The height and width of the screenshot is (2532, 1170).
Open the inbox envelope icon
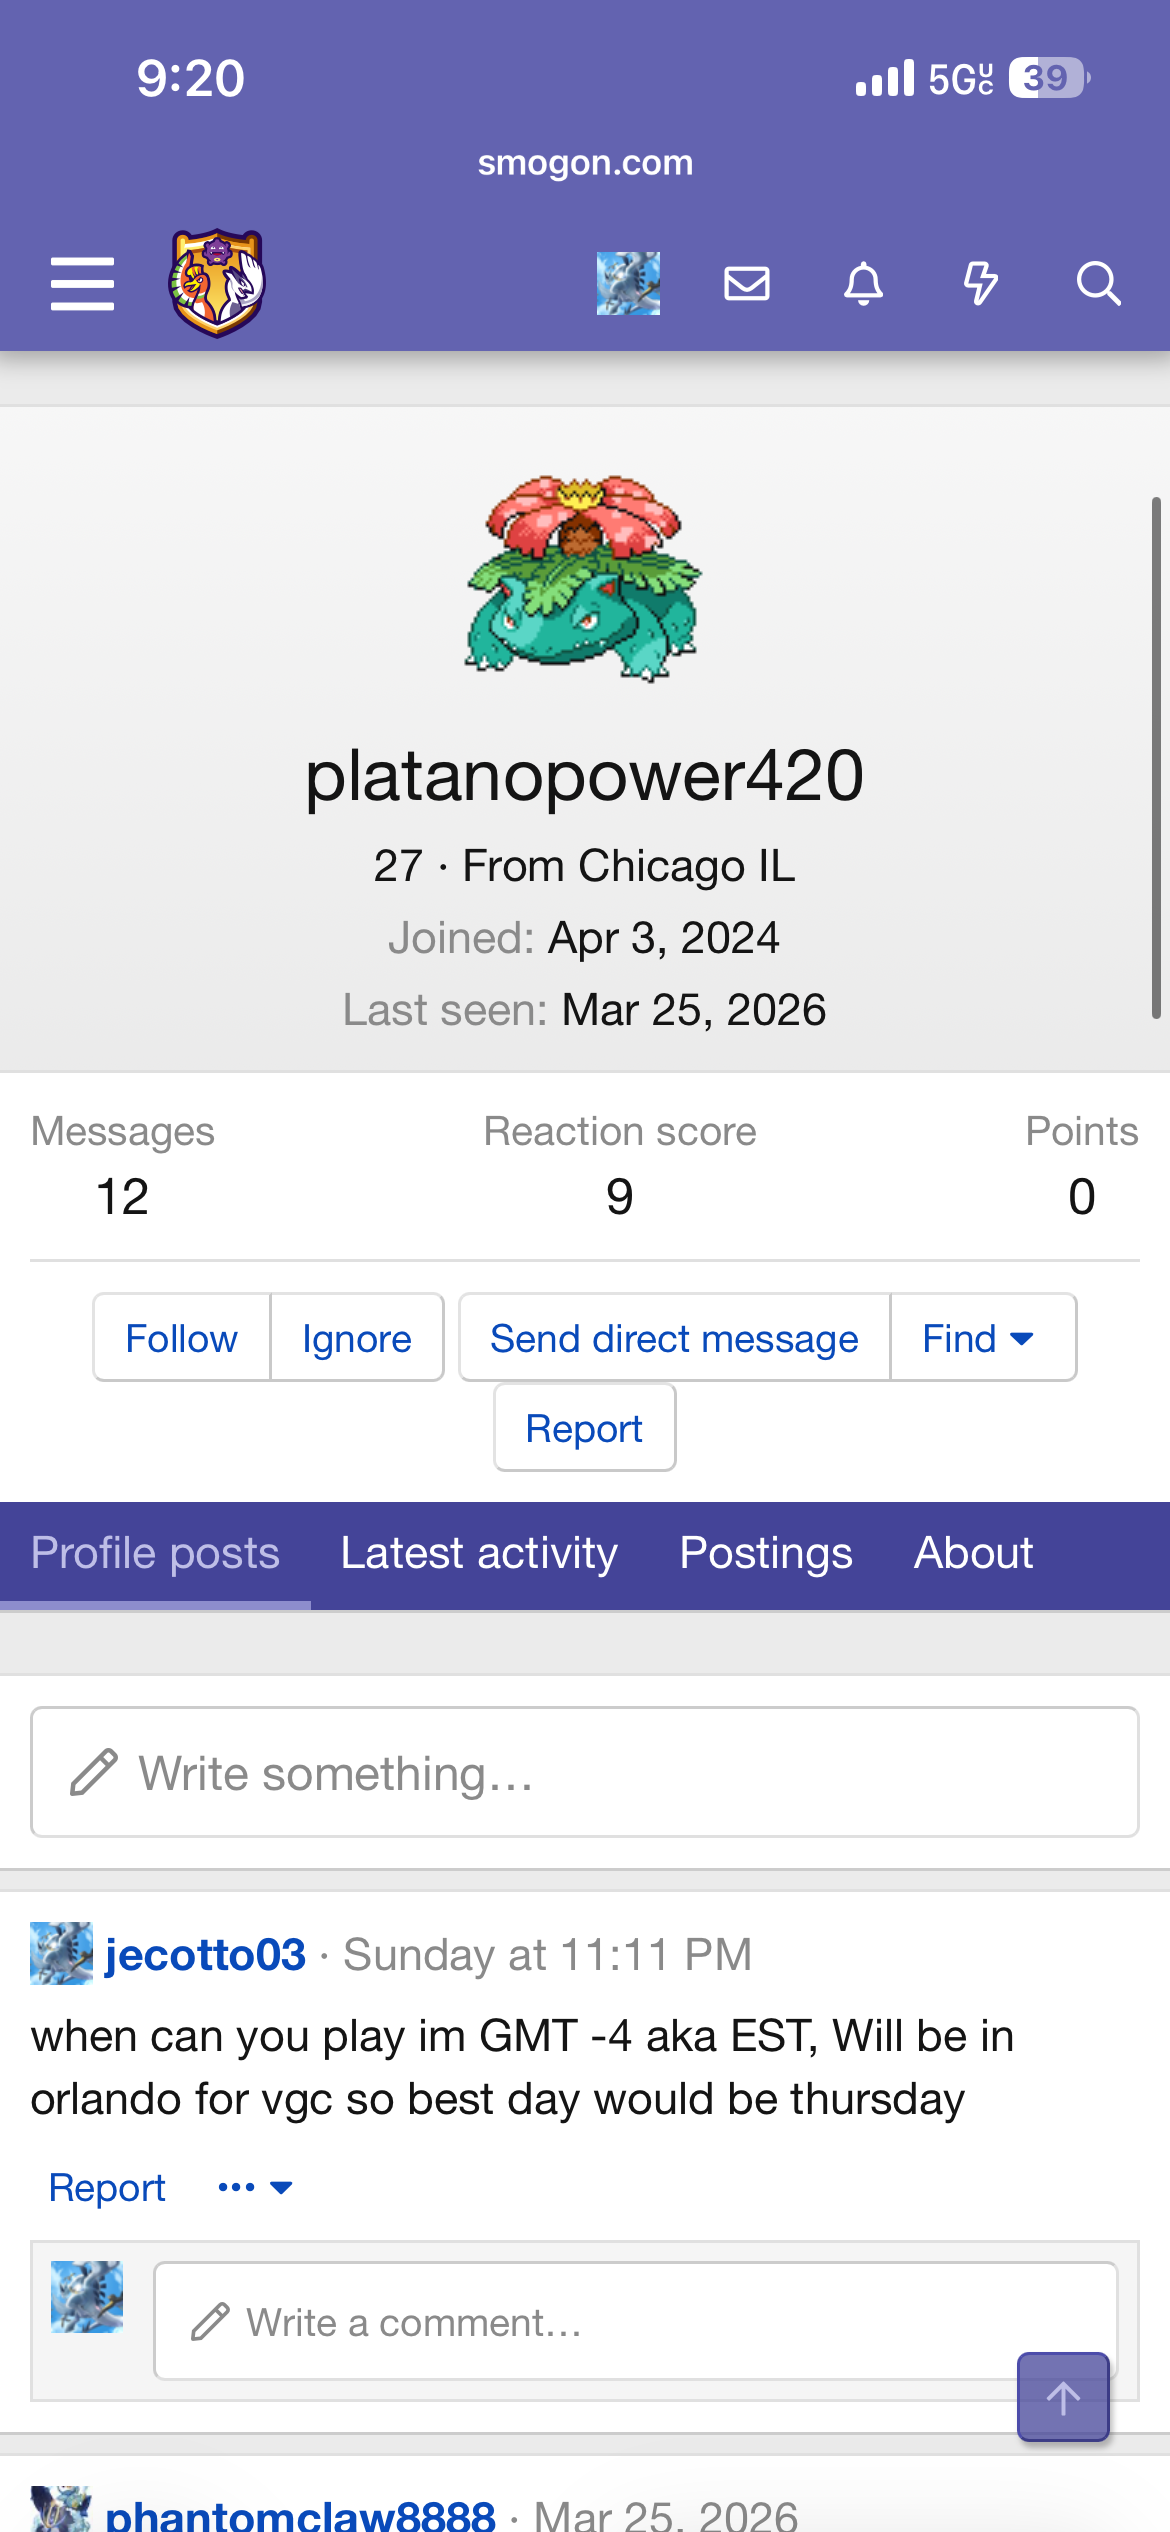(747, 284)
